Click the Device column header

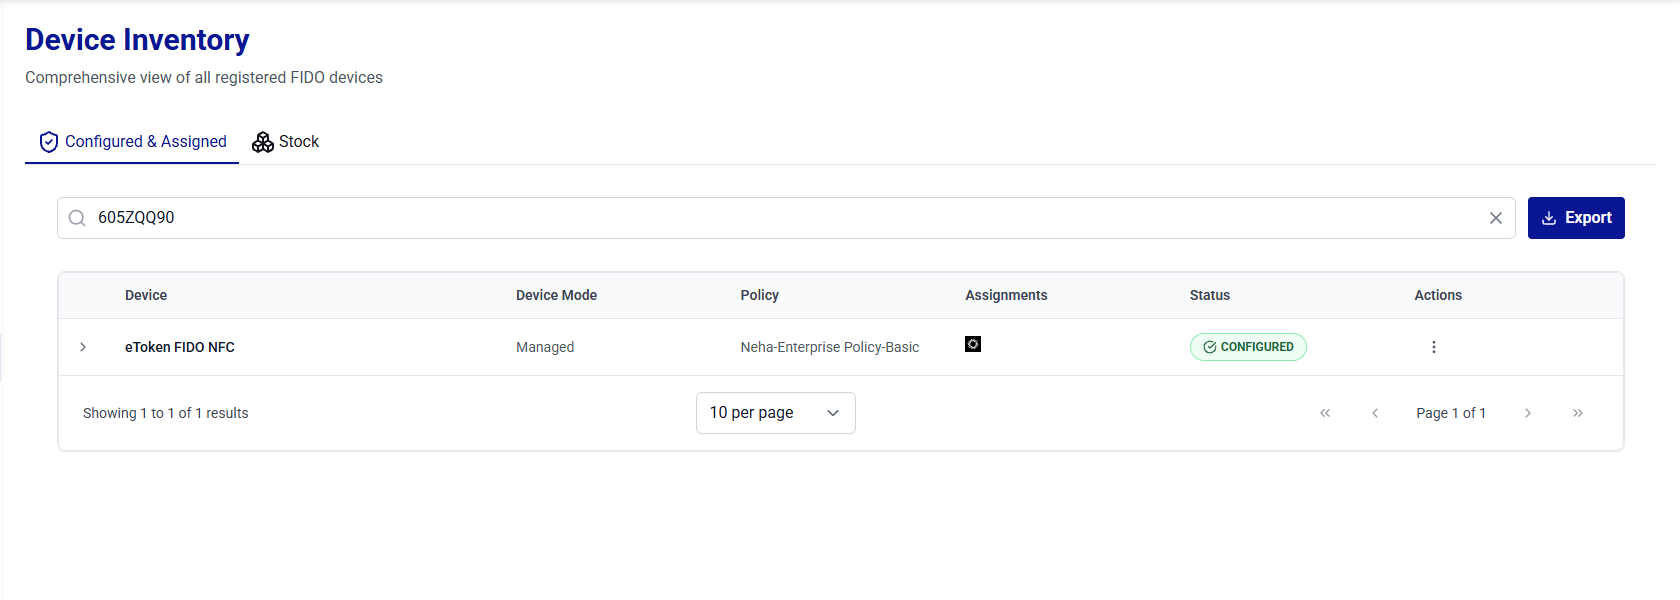[x=146, y=295]
